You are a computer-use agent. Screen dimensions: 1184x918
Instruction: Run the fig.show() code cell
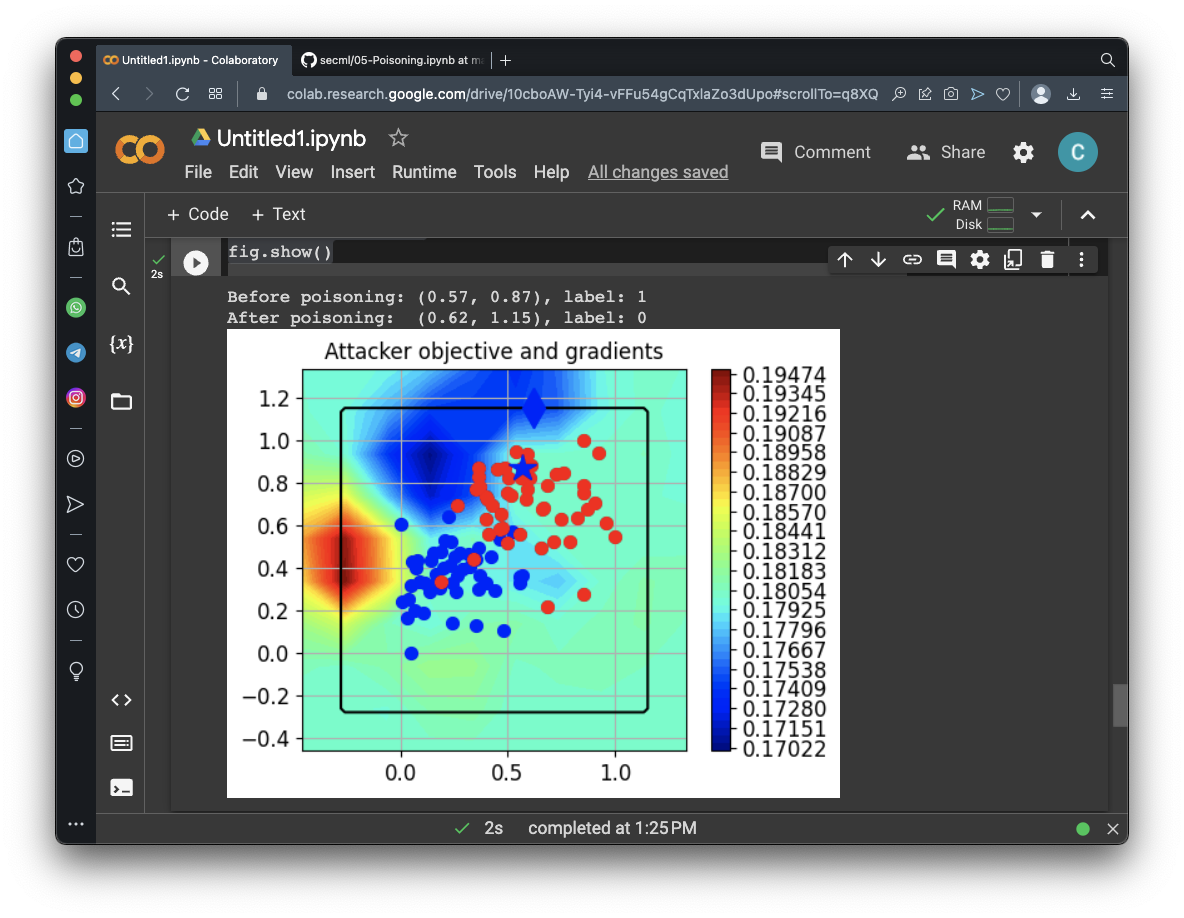coord(195,262)
